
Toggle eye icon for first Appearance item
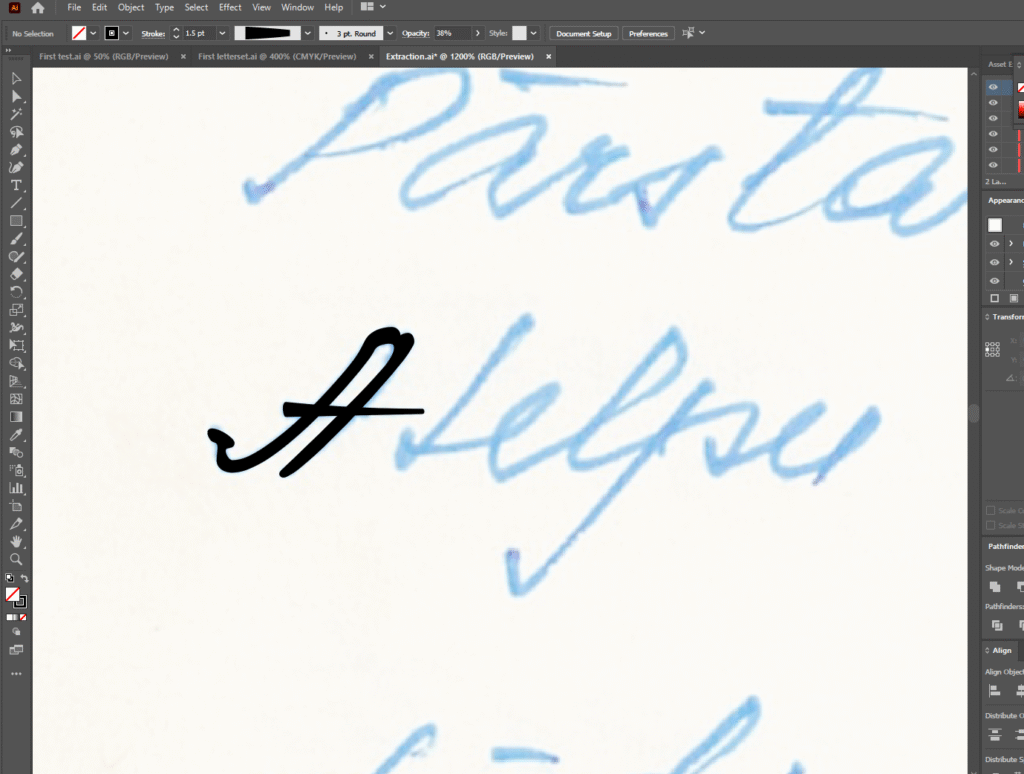[x=994, y=244]
